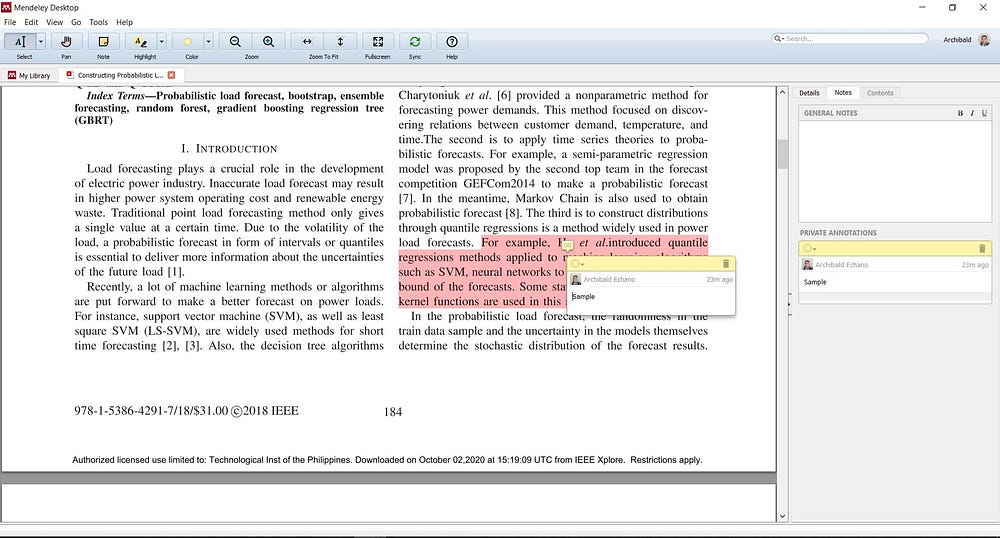Enter Fullscreen reading mode

coord(377,42)
